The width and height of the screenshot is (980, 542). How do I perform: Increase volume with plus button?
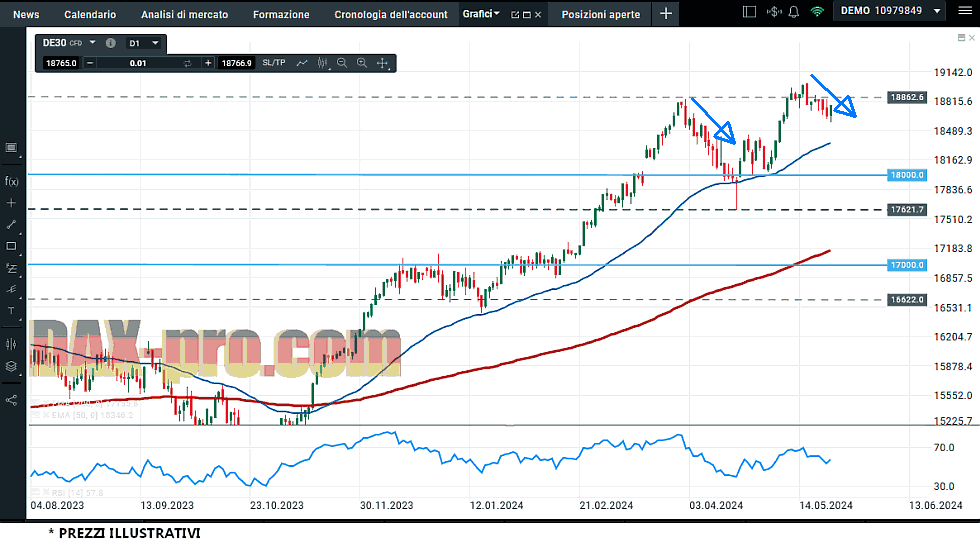(x=208, y=63)
